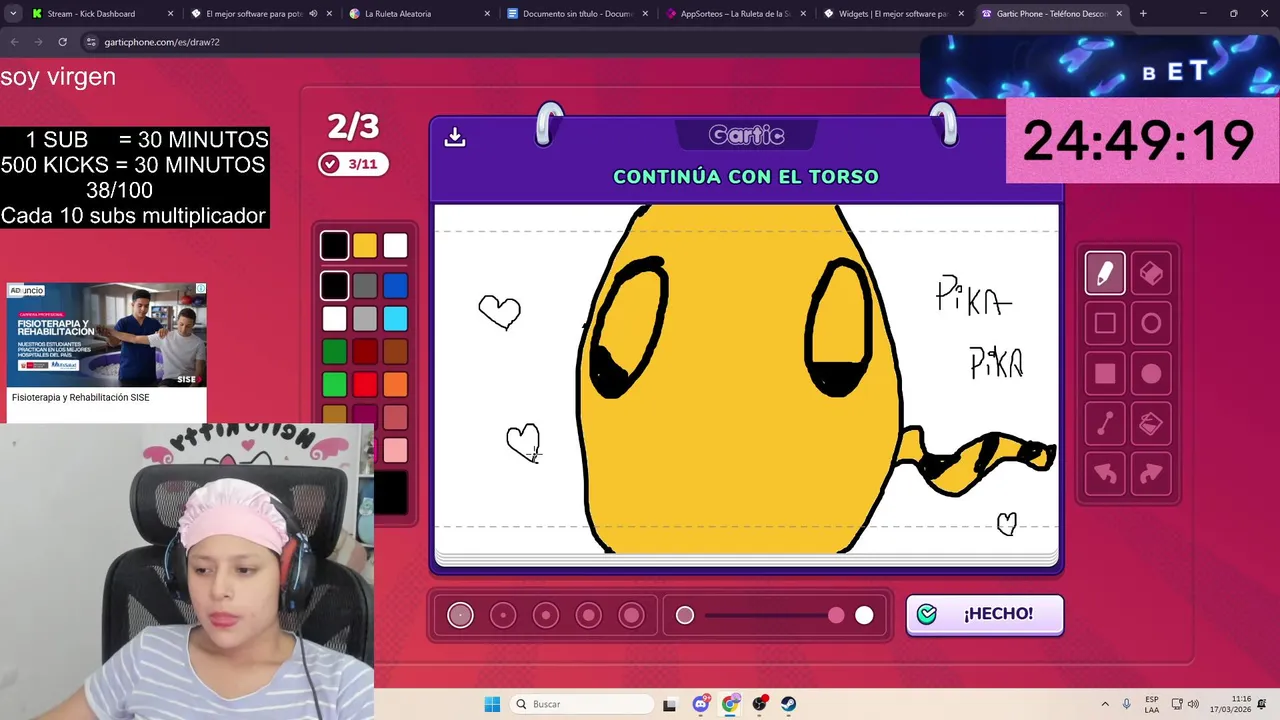Image resolution: width=1280 pixels, height=720 pixels.
Task: Choose the empty rectangle shape tool
Action: point(1105,323)
